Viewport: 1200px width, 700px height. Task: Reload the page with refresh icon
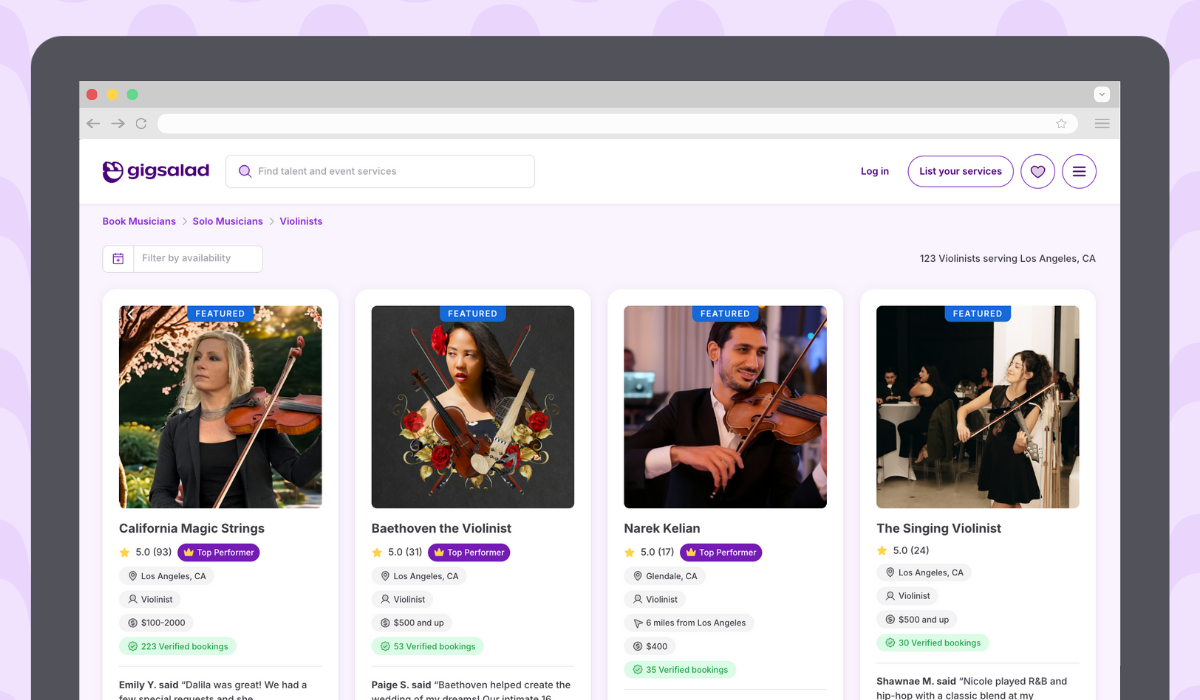141,124
